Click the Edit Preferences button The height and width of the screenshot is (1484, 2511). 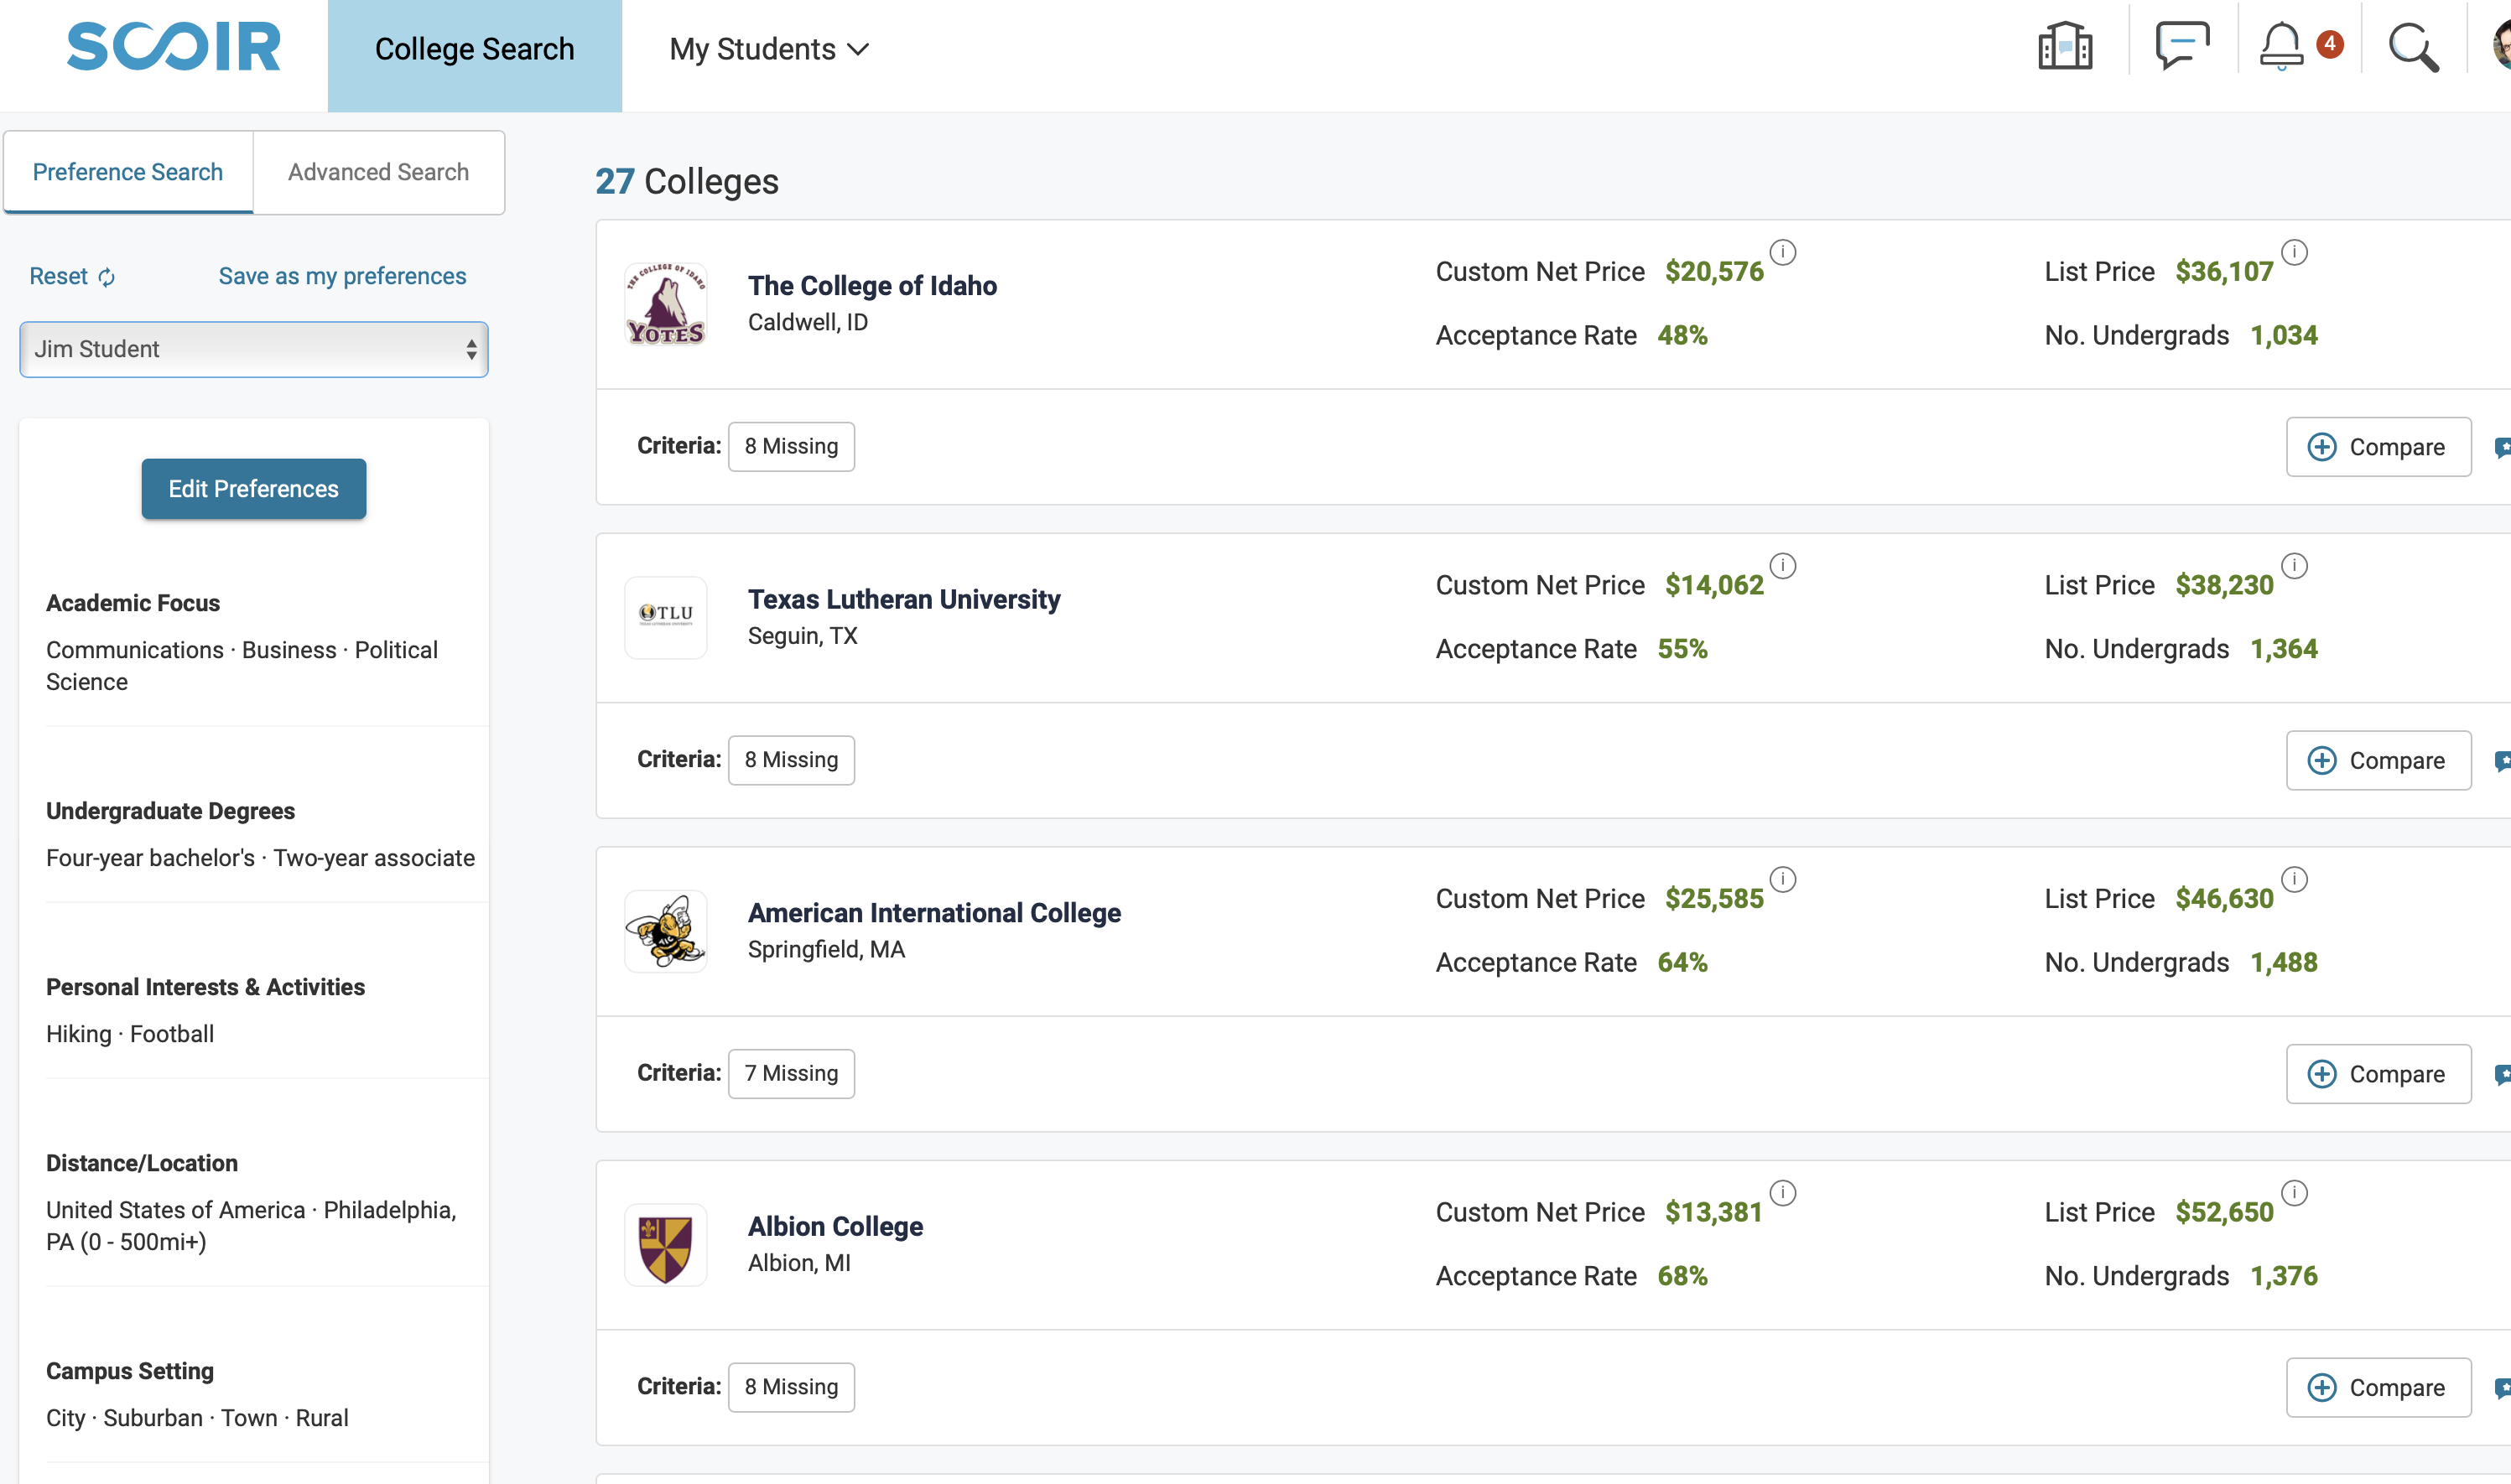coord(253,489)
